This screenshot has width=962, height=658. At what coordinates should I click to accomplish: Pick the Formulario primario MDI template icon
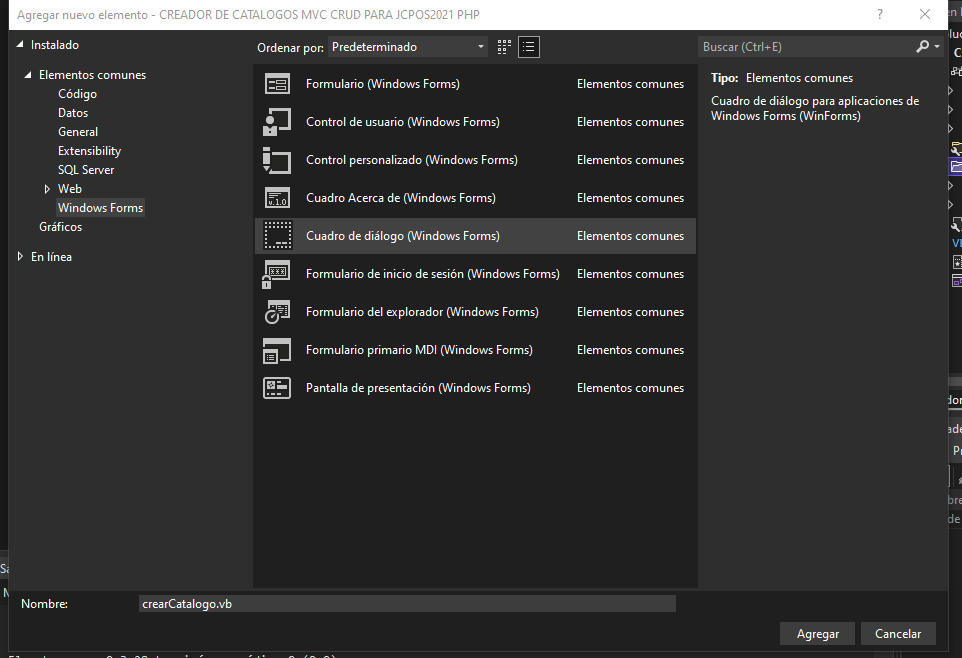pos(277,350)
